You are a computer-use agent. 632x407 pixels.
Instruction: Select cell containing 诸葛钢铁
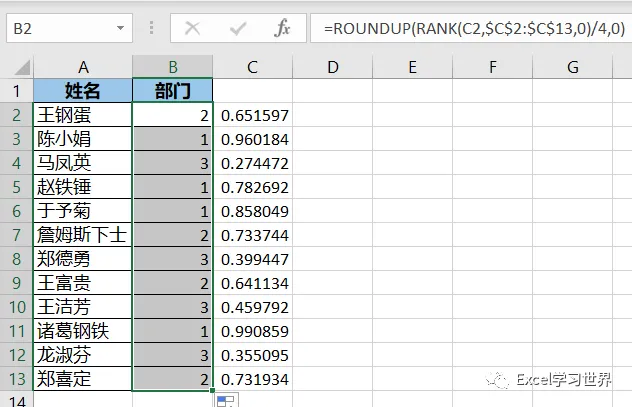click(x=83, y=331)
